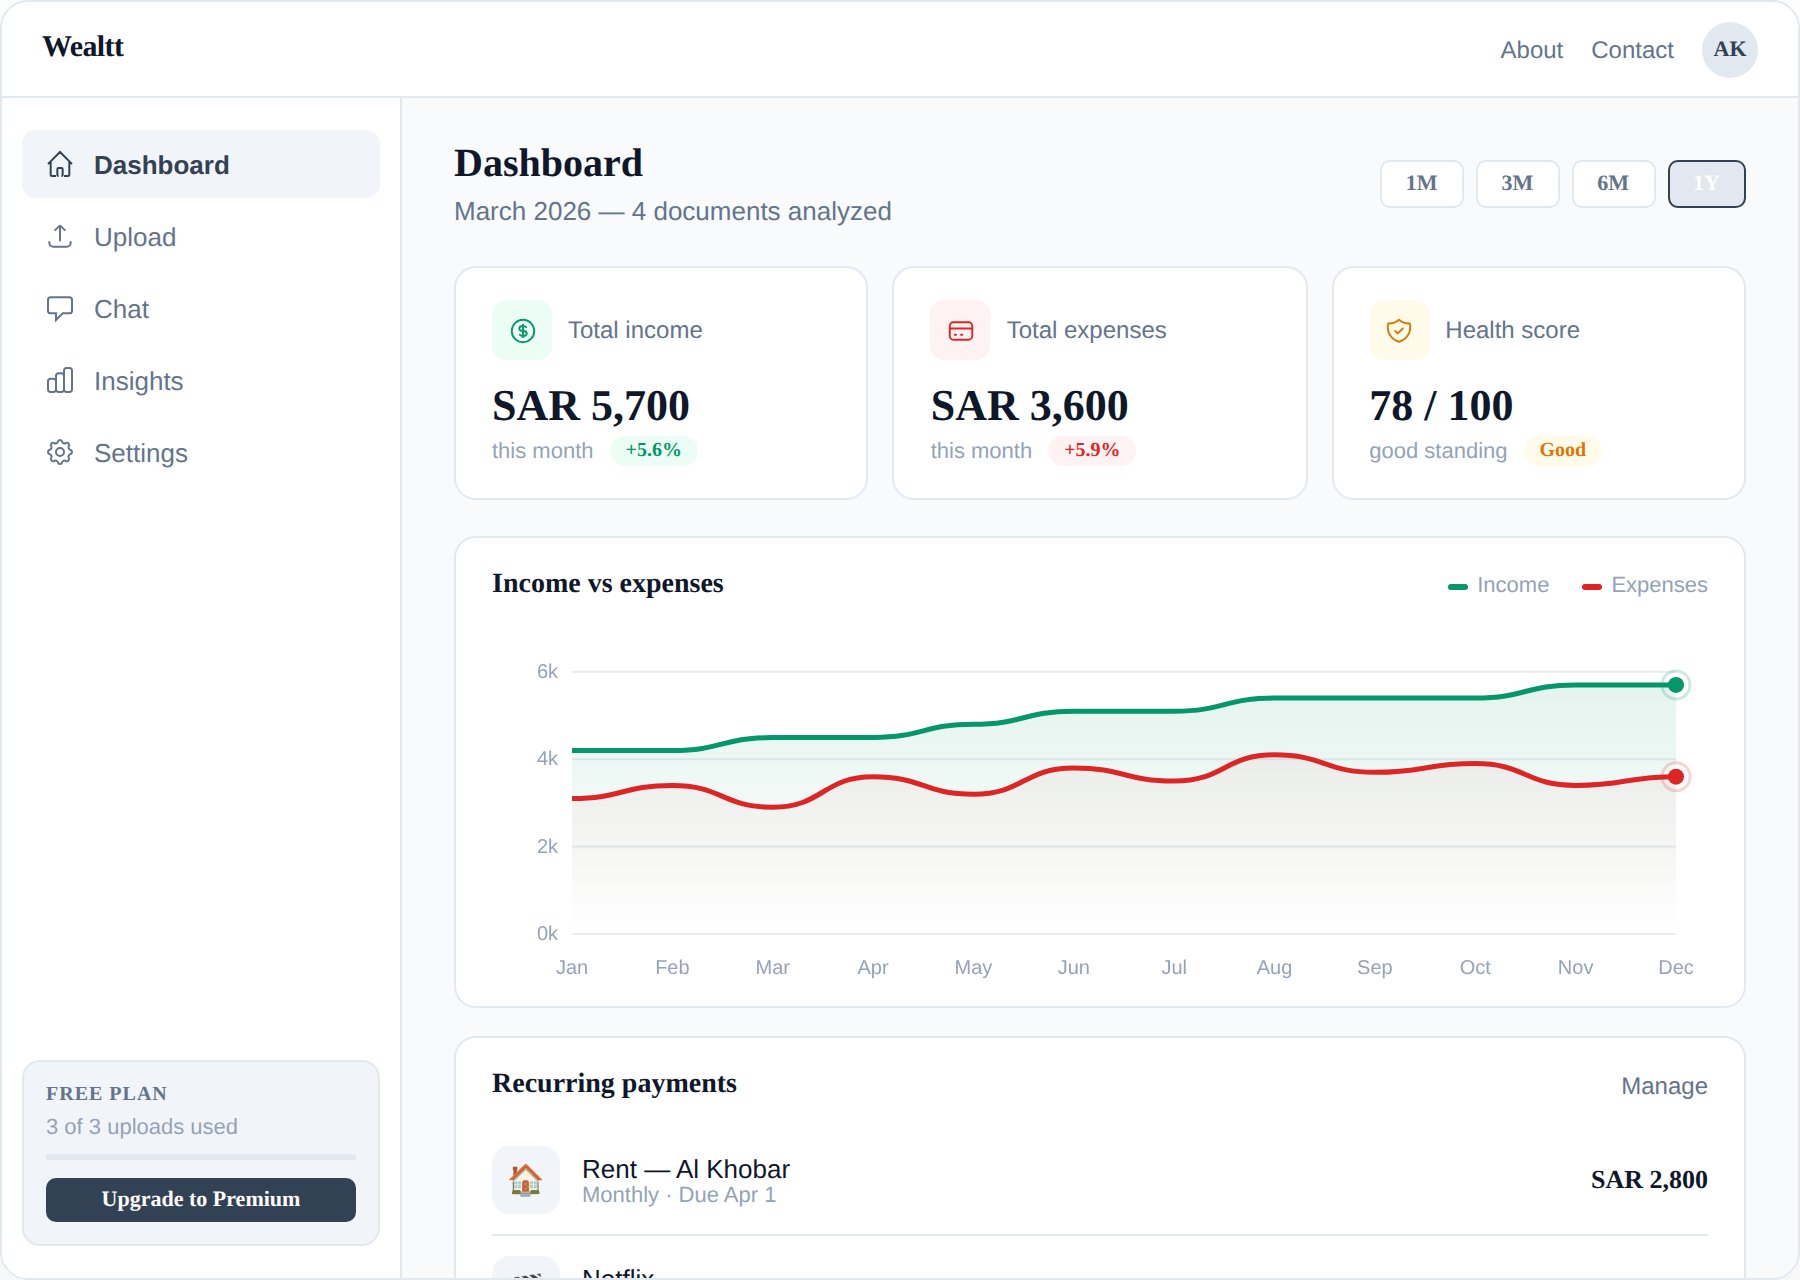Open the AK profile avatar
The image size is (1800, 1280).
click(1729, 48)
